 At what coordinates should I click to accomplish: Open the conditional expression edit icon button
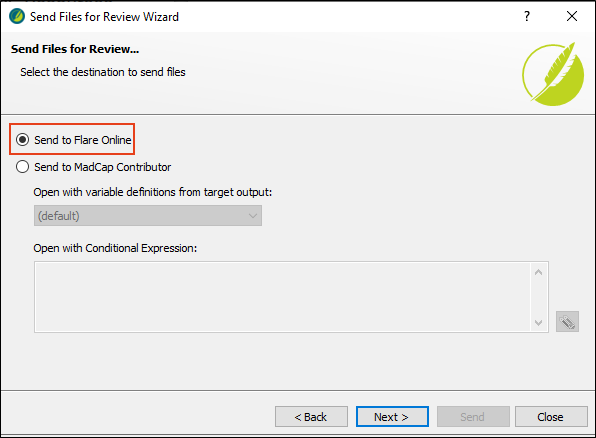(x=567, y=322)
